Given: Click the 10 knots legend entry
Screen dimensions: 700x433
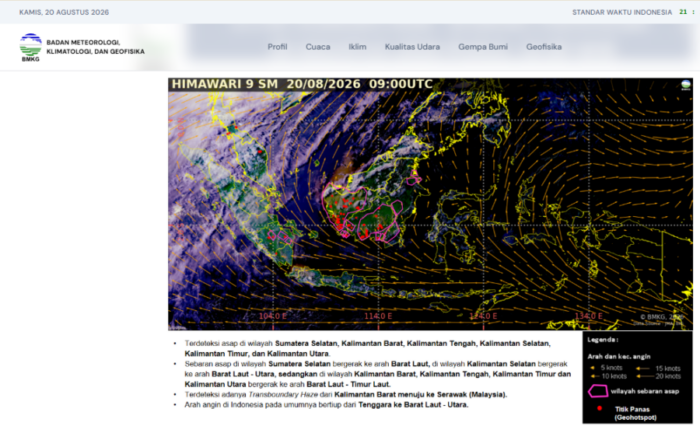Looking at the screenshot, I should point(608,376).
